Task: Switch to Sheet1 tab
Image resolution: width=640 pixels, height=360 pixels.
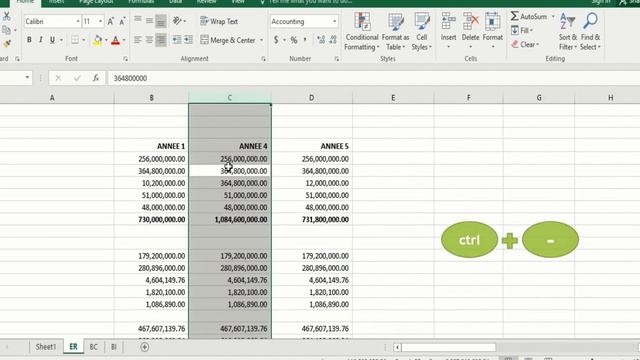Action: tap(45, 347)
